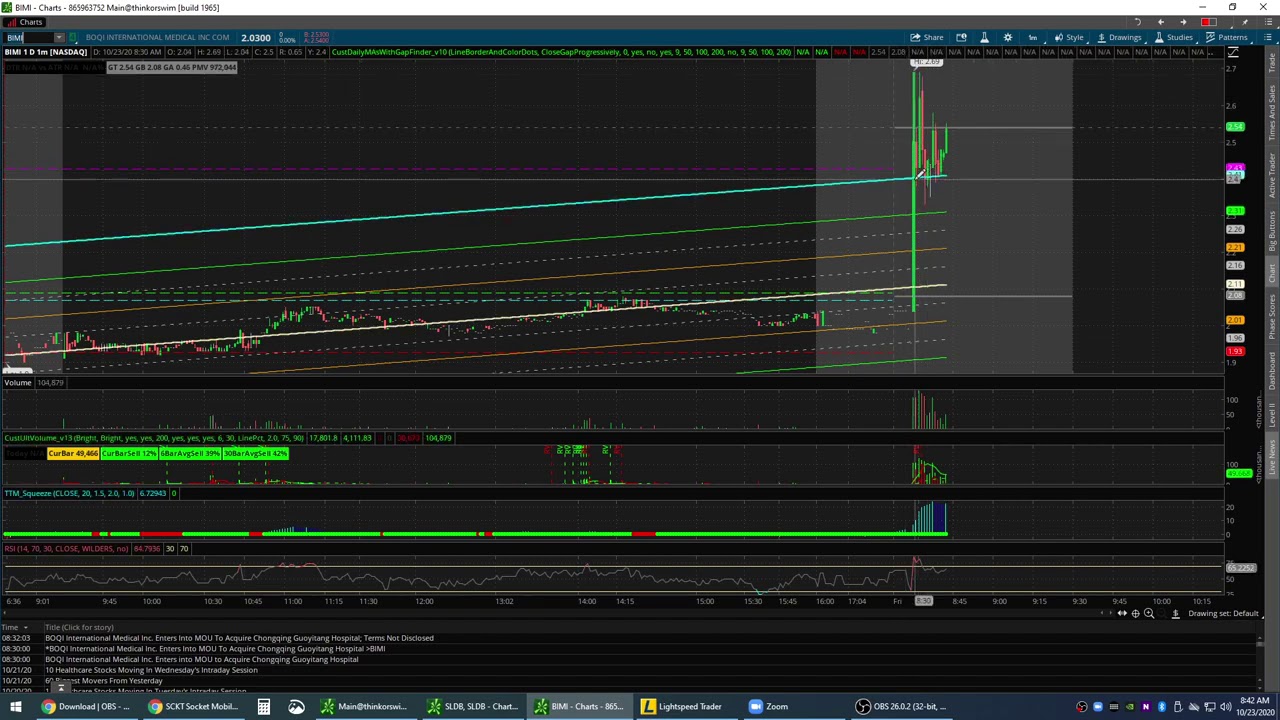Open the Patterns dropdown
This screenshot has width=1280, height=720.
coord(1227,38)
